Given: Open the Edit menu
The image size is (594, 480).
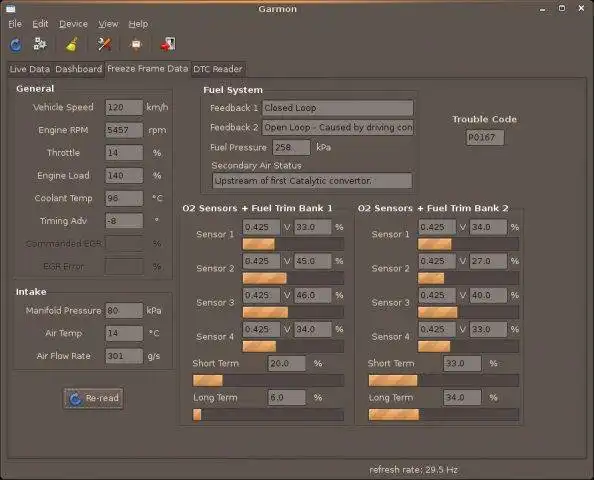Looking at the screenshot, I should [x=40, y=24].
